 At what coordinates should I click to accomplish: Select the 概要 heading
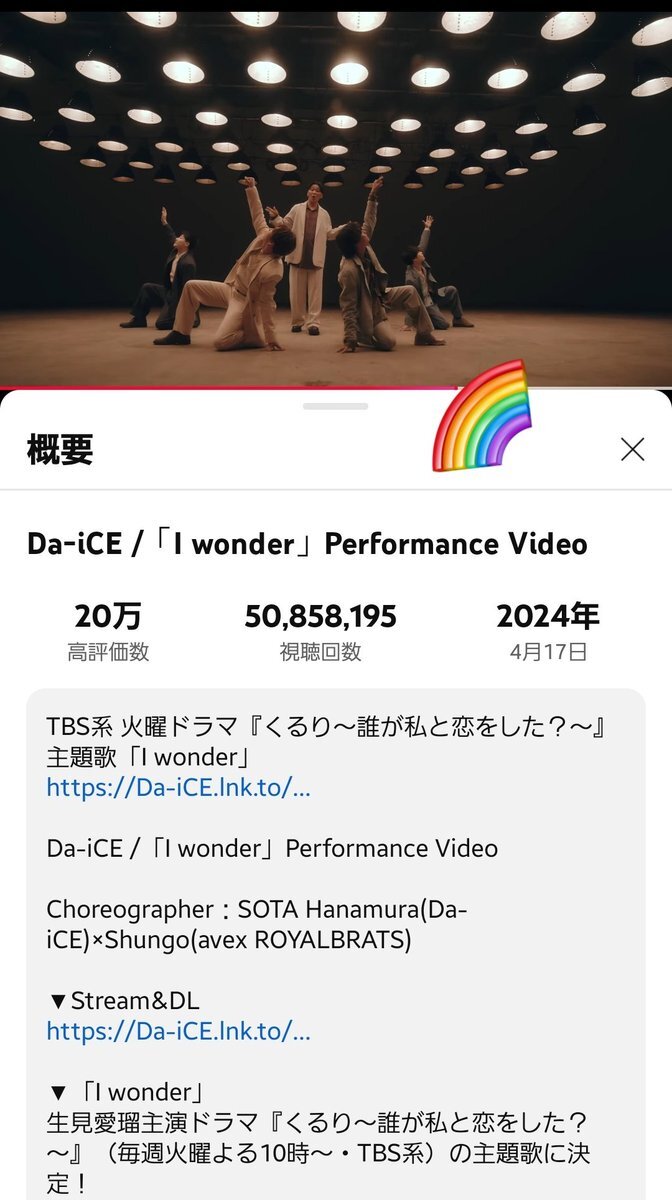click(x=60, y=450)
